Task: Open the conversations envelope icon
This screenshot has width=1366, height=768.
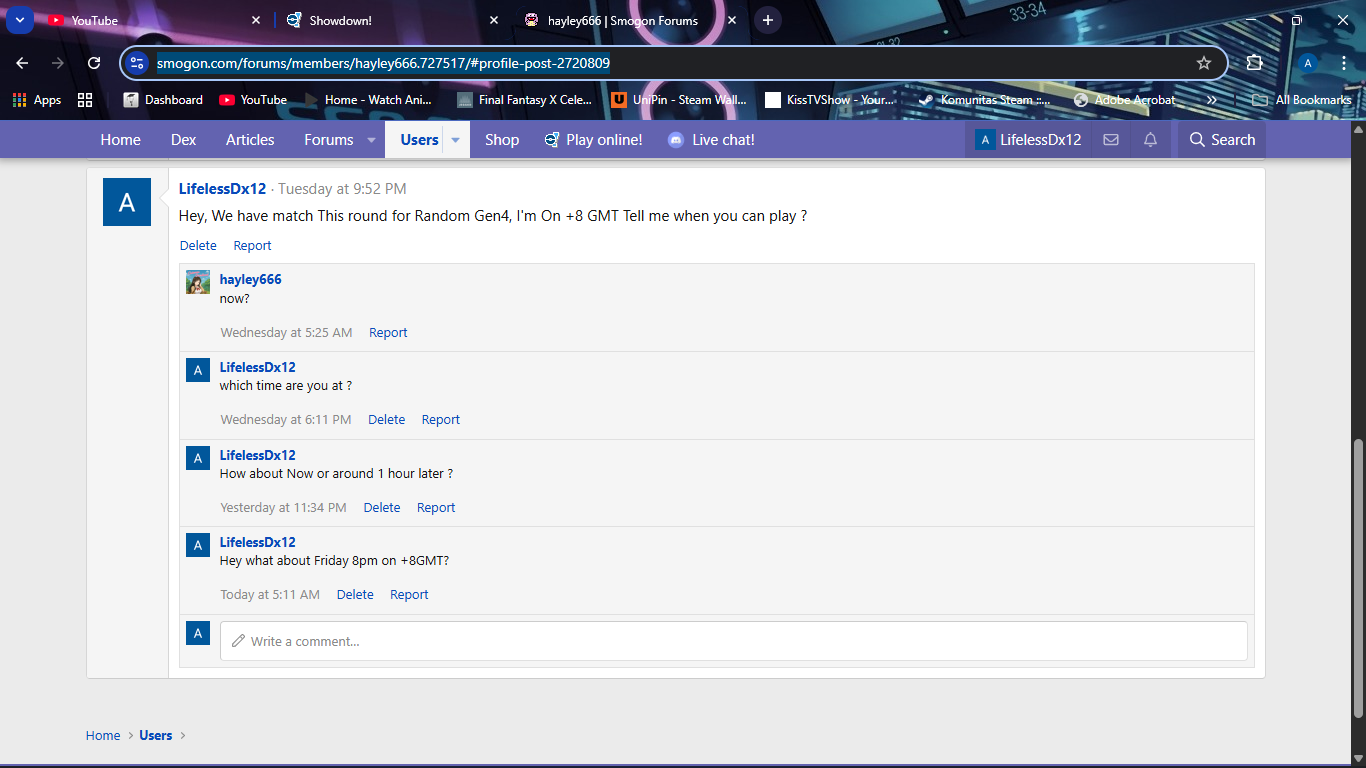Action: 1111,140
